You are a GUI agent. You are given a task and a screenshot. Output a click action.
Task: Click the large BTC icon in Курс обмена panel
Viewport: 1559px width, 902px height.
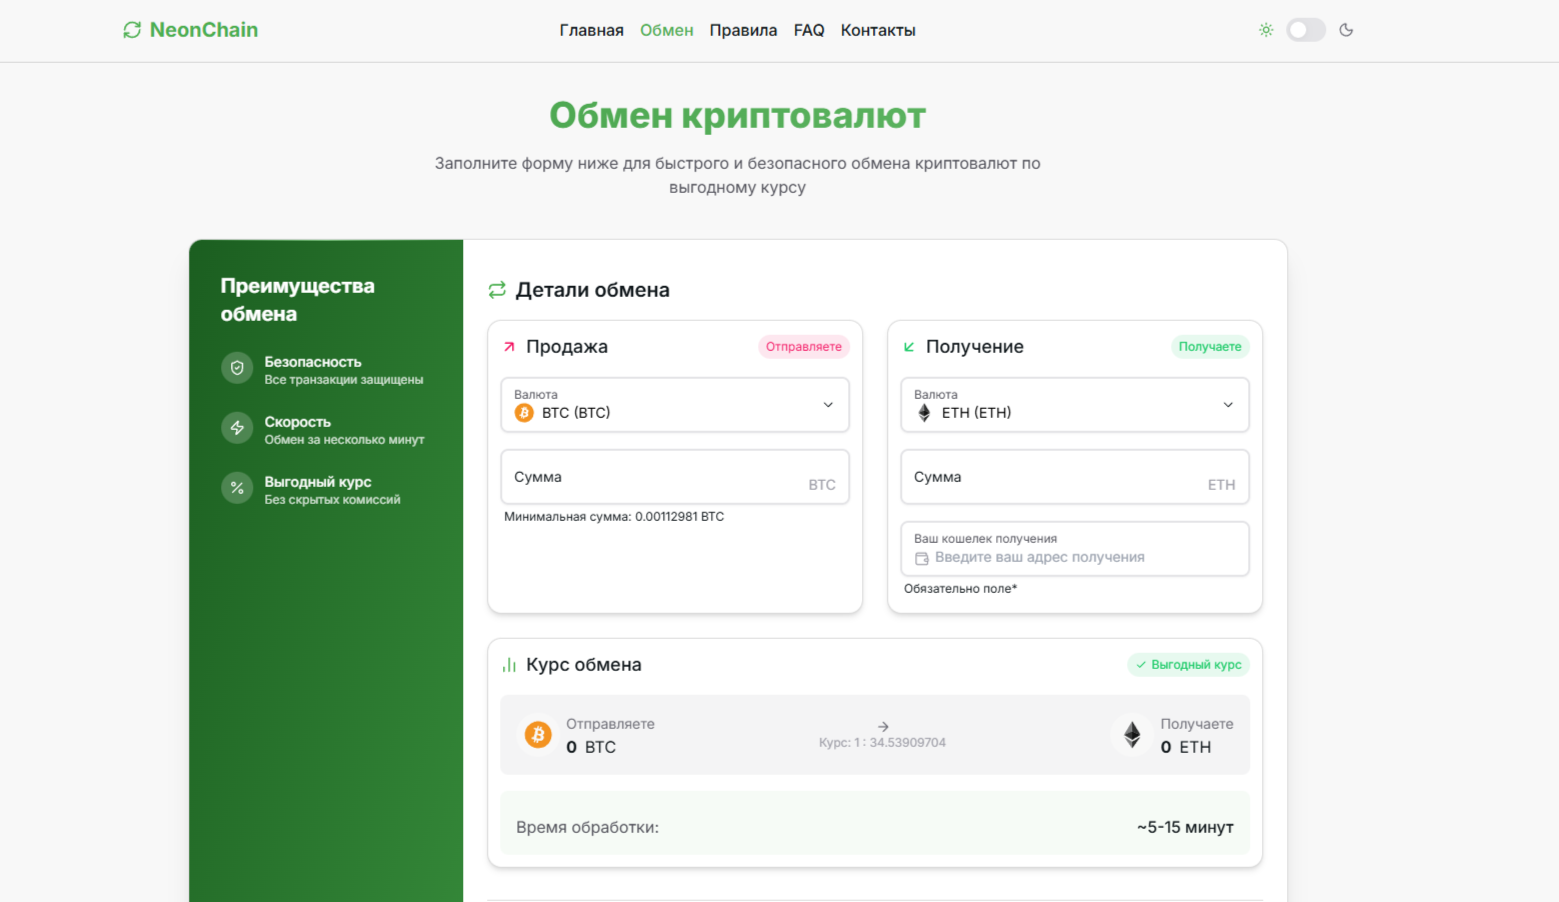538,735
